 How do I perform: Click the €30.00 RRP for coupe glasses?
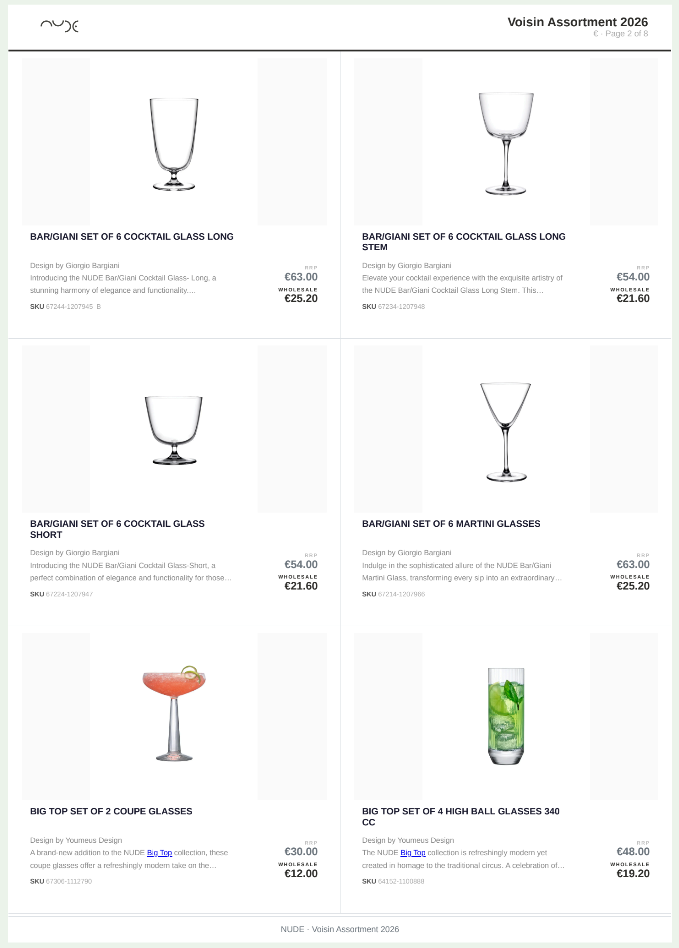pyautogui.click(x=301, y=852)
